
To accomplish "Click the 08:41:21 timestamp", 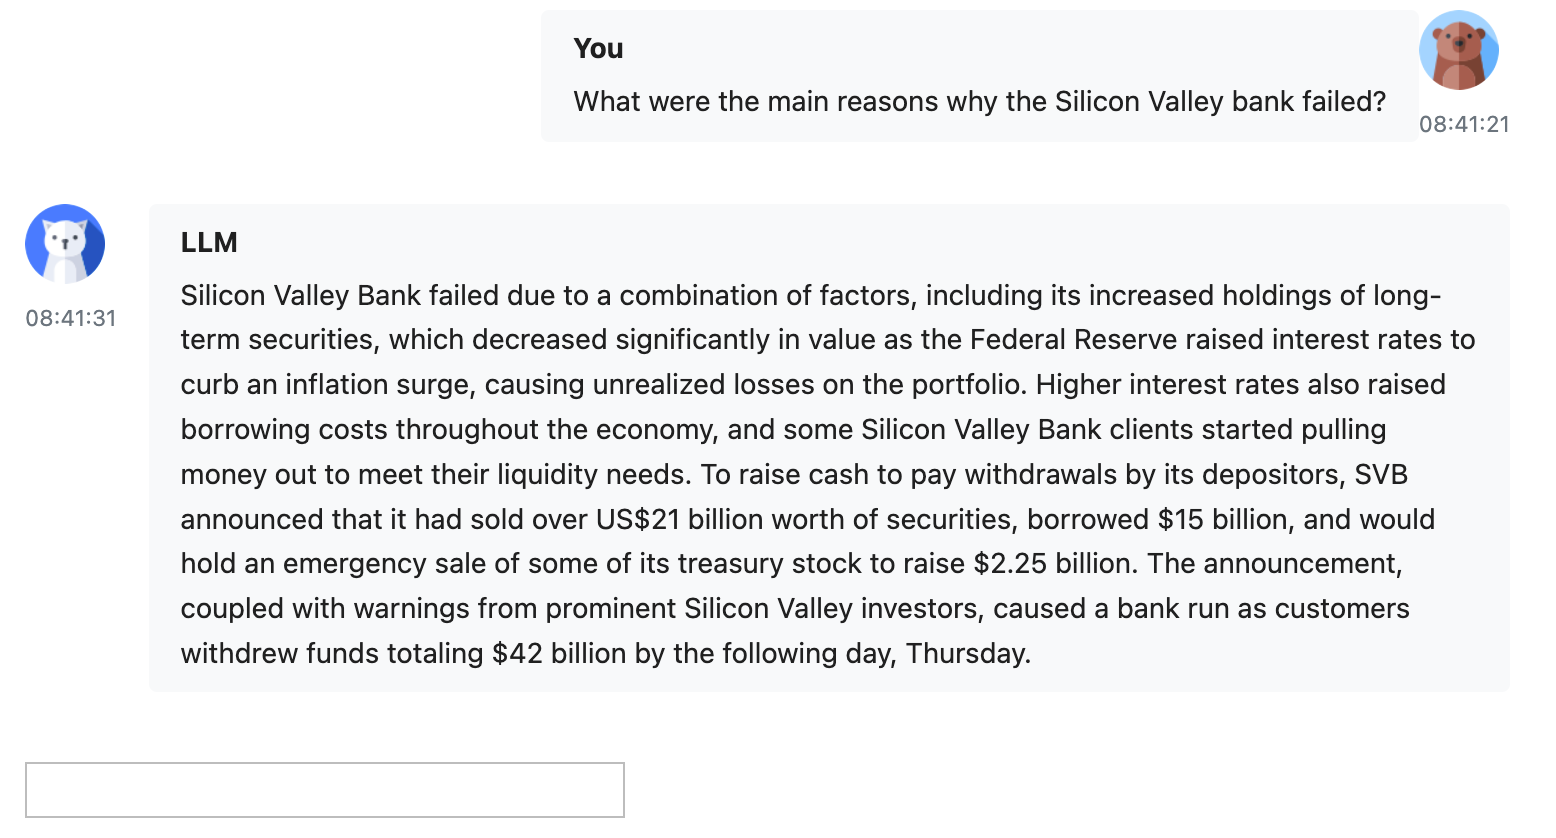I will (1464, 124).
